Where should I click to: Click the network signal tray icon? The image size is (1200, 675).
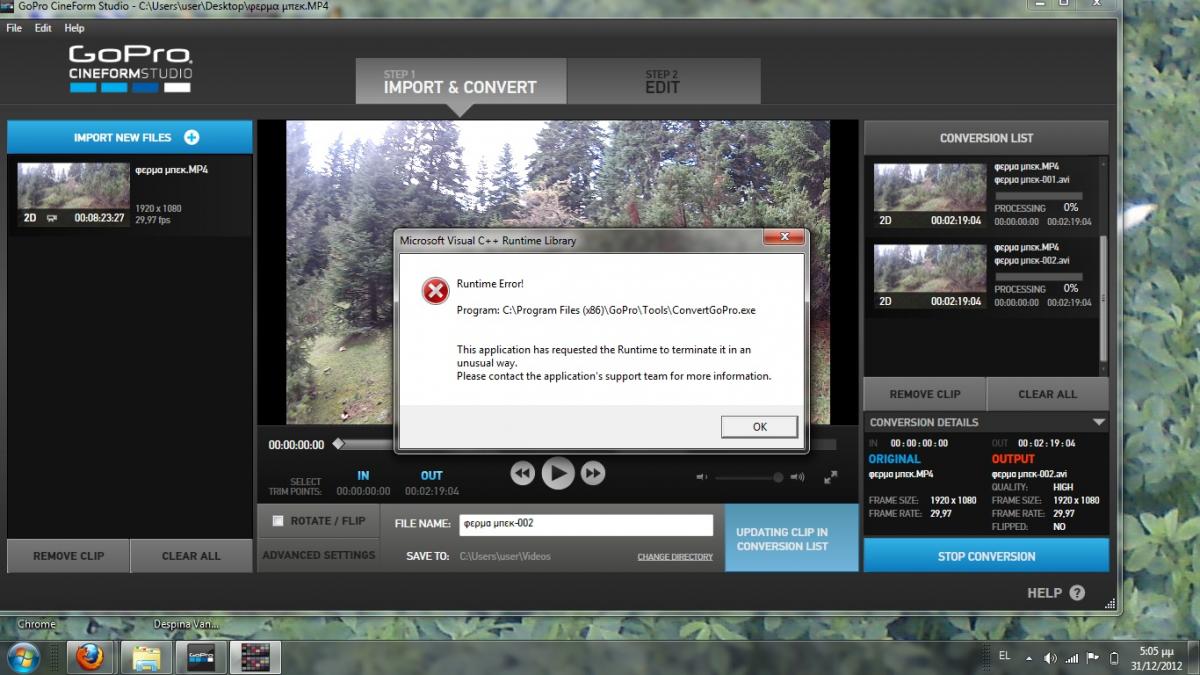[1072, 658]
